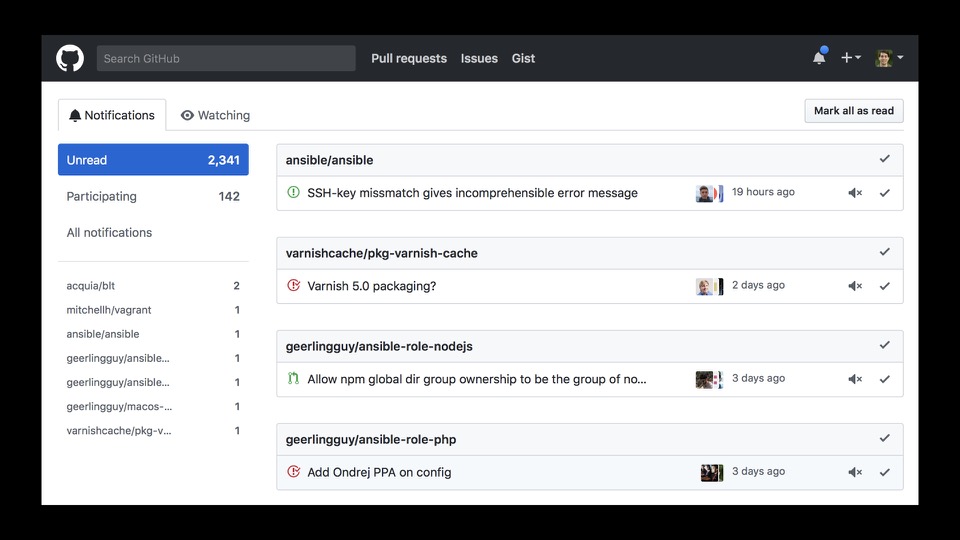Select the Participating filter
The image size is (960, 540).
[153, 197]
